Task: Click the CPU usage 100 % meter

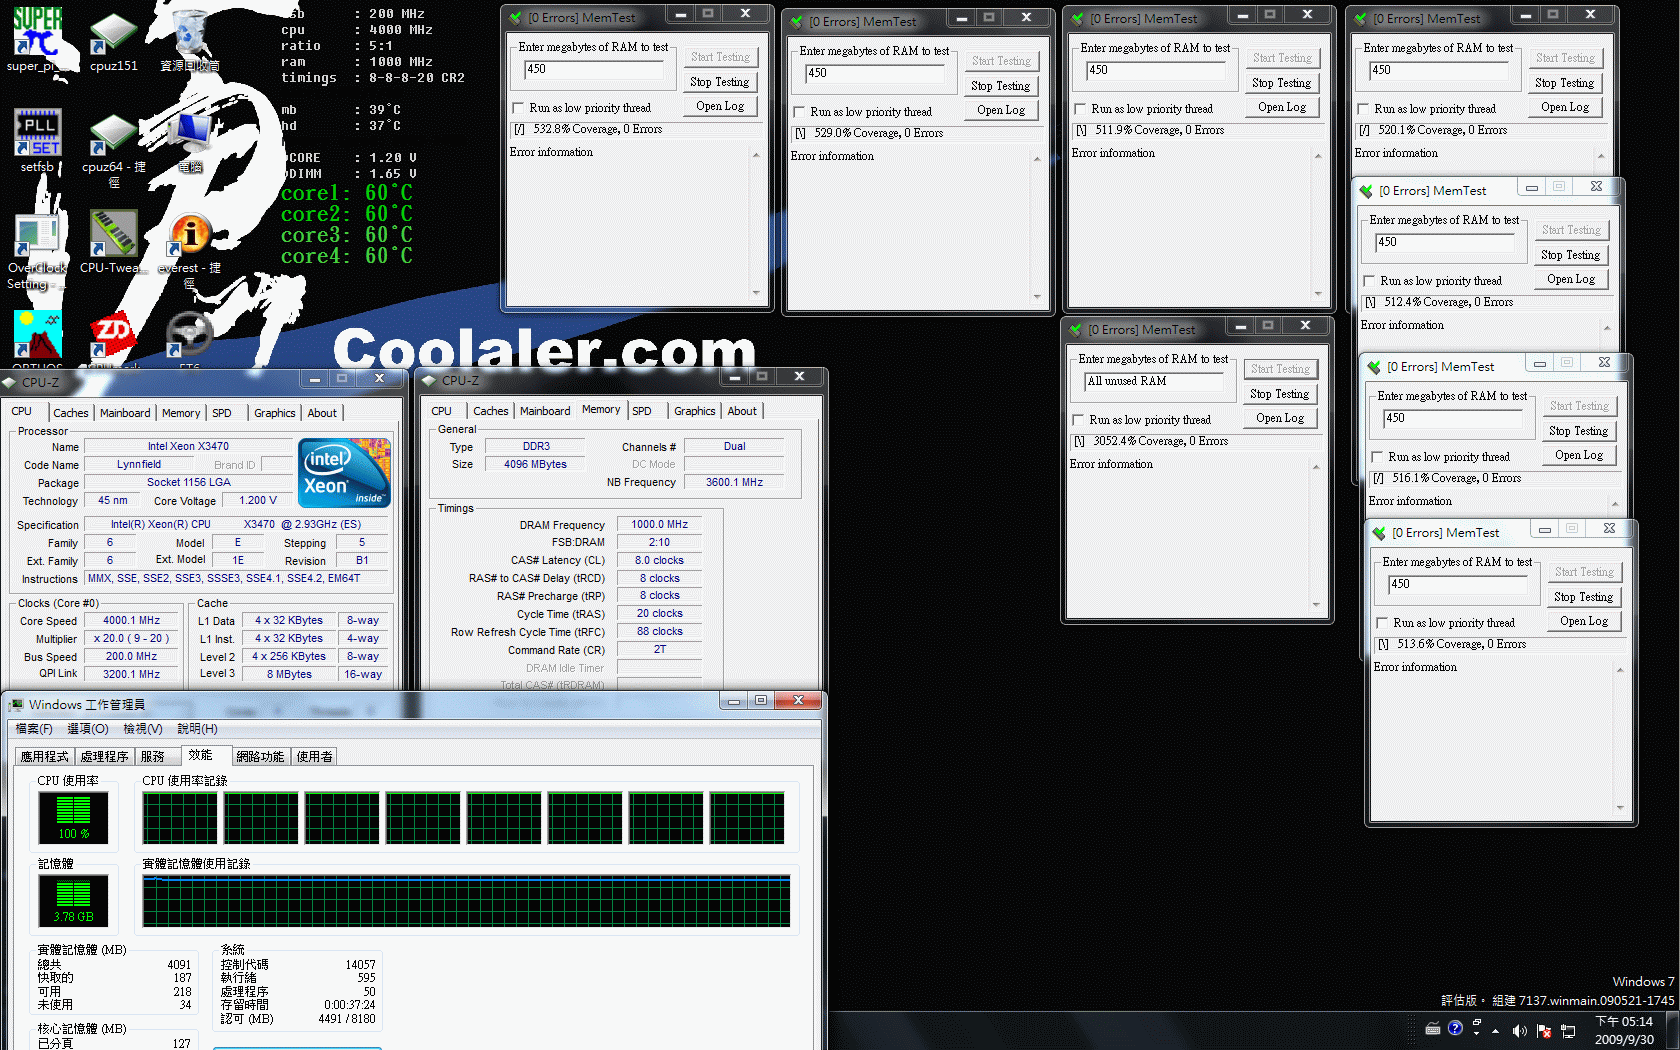Action: pos(73,817)
